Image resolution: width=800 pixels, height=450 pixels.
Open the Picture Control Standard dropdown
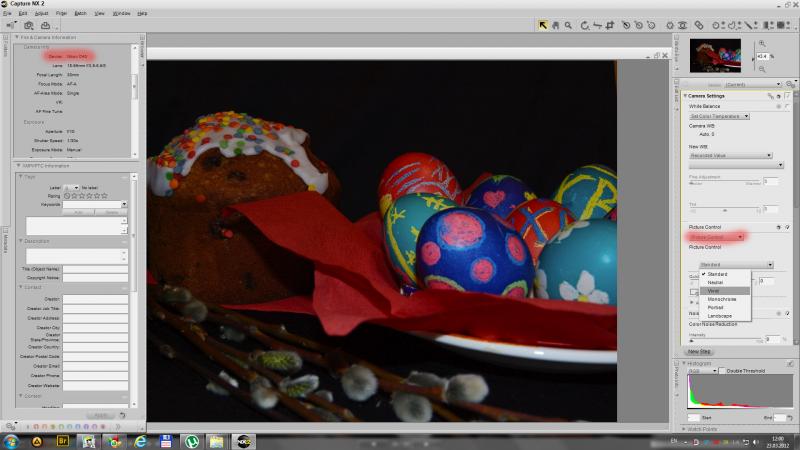(x=736, y=265)
